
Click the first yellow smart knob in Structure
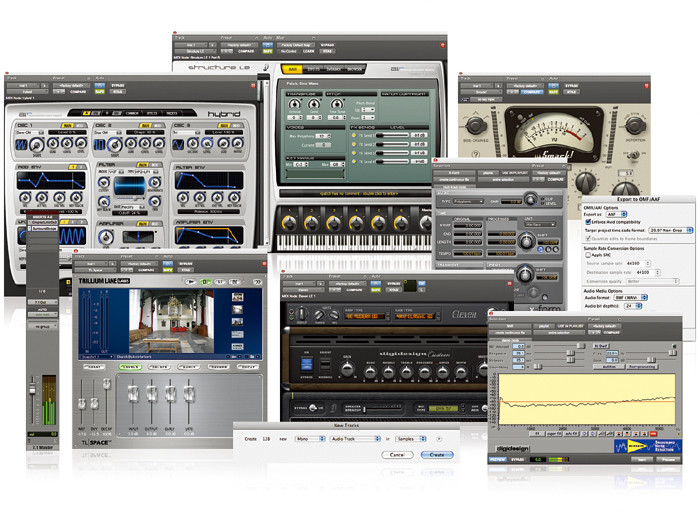(x=289, y=223)
